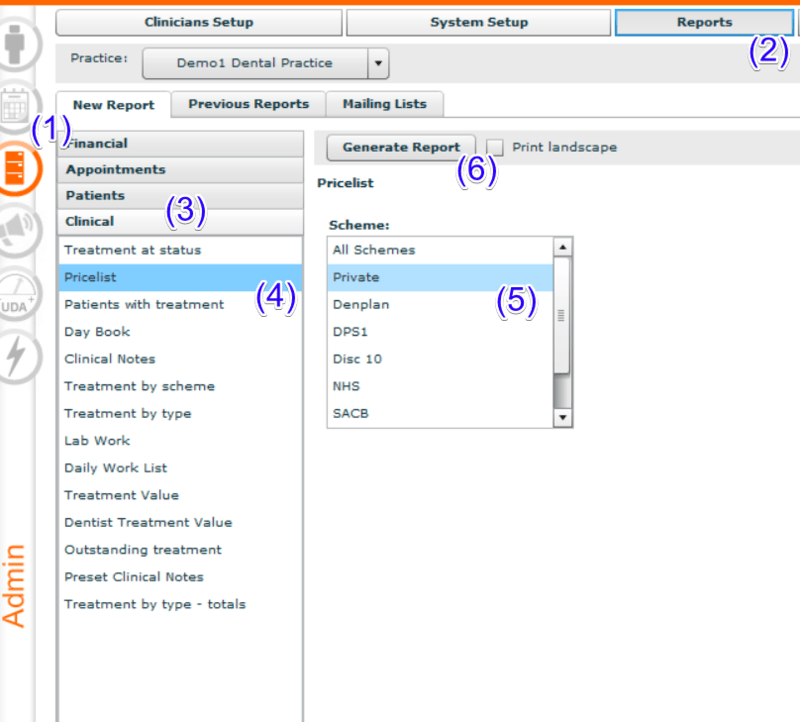Select the orange Admin cabinet icon

(x=19, y=167)
